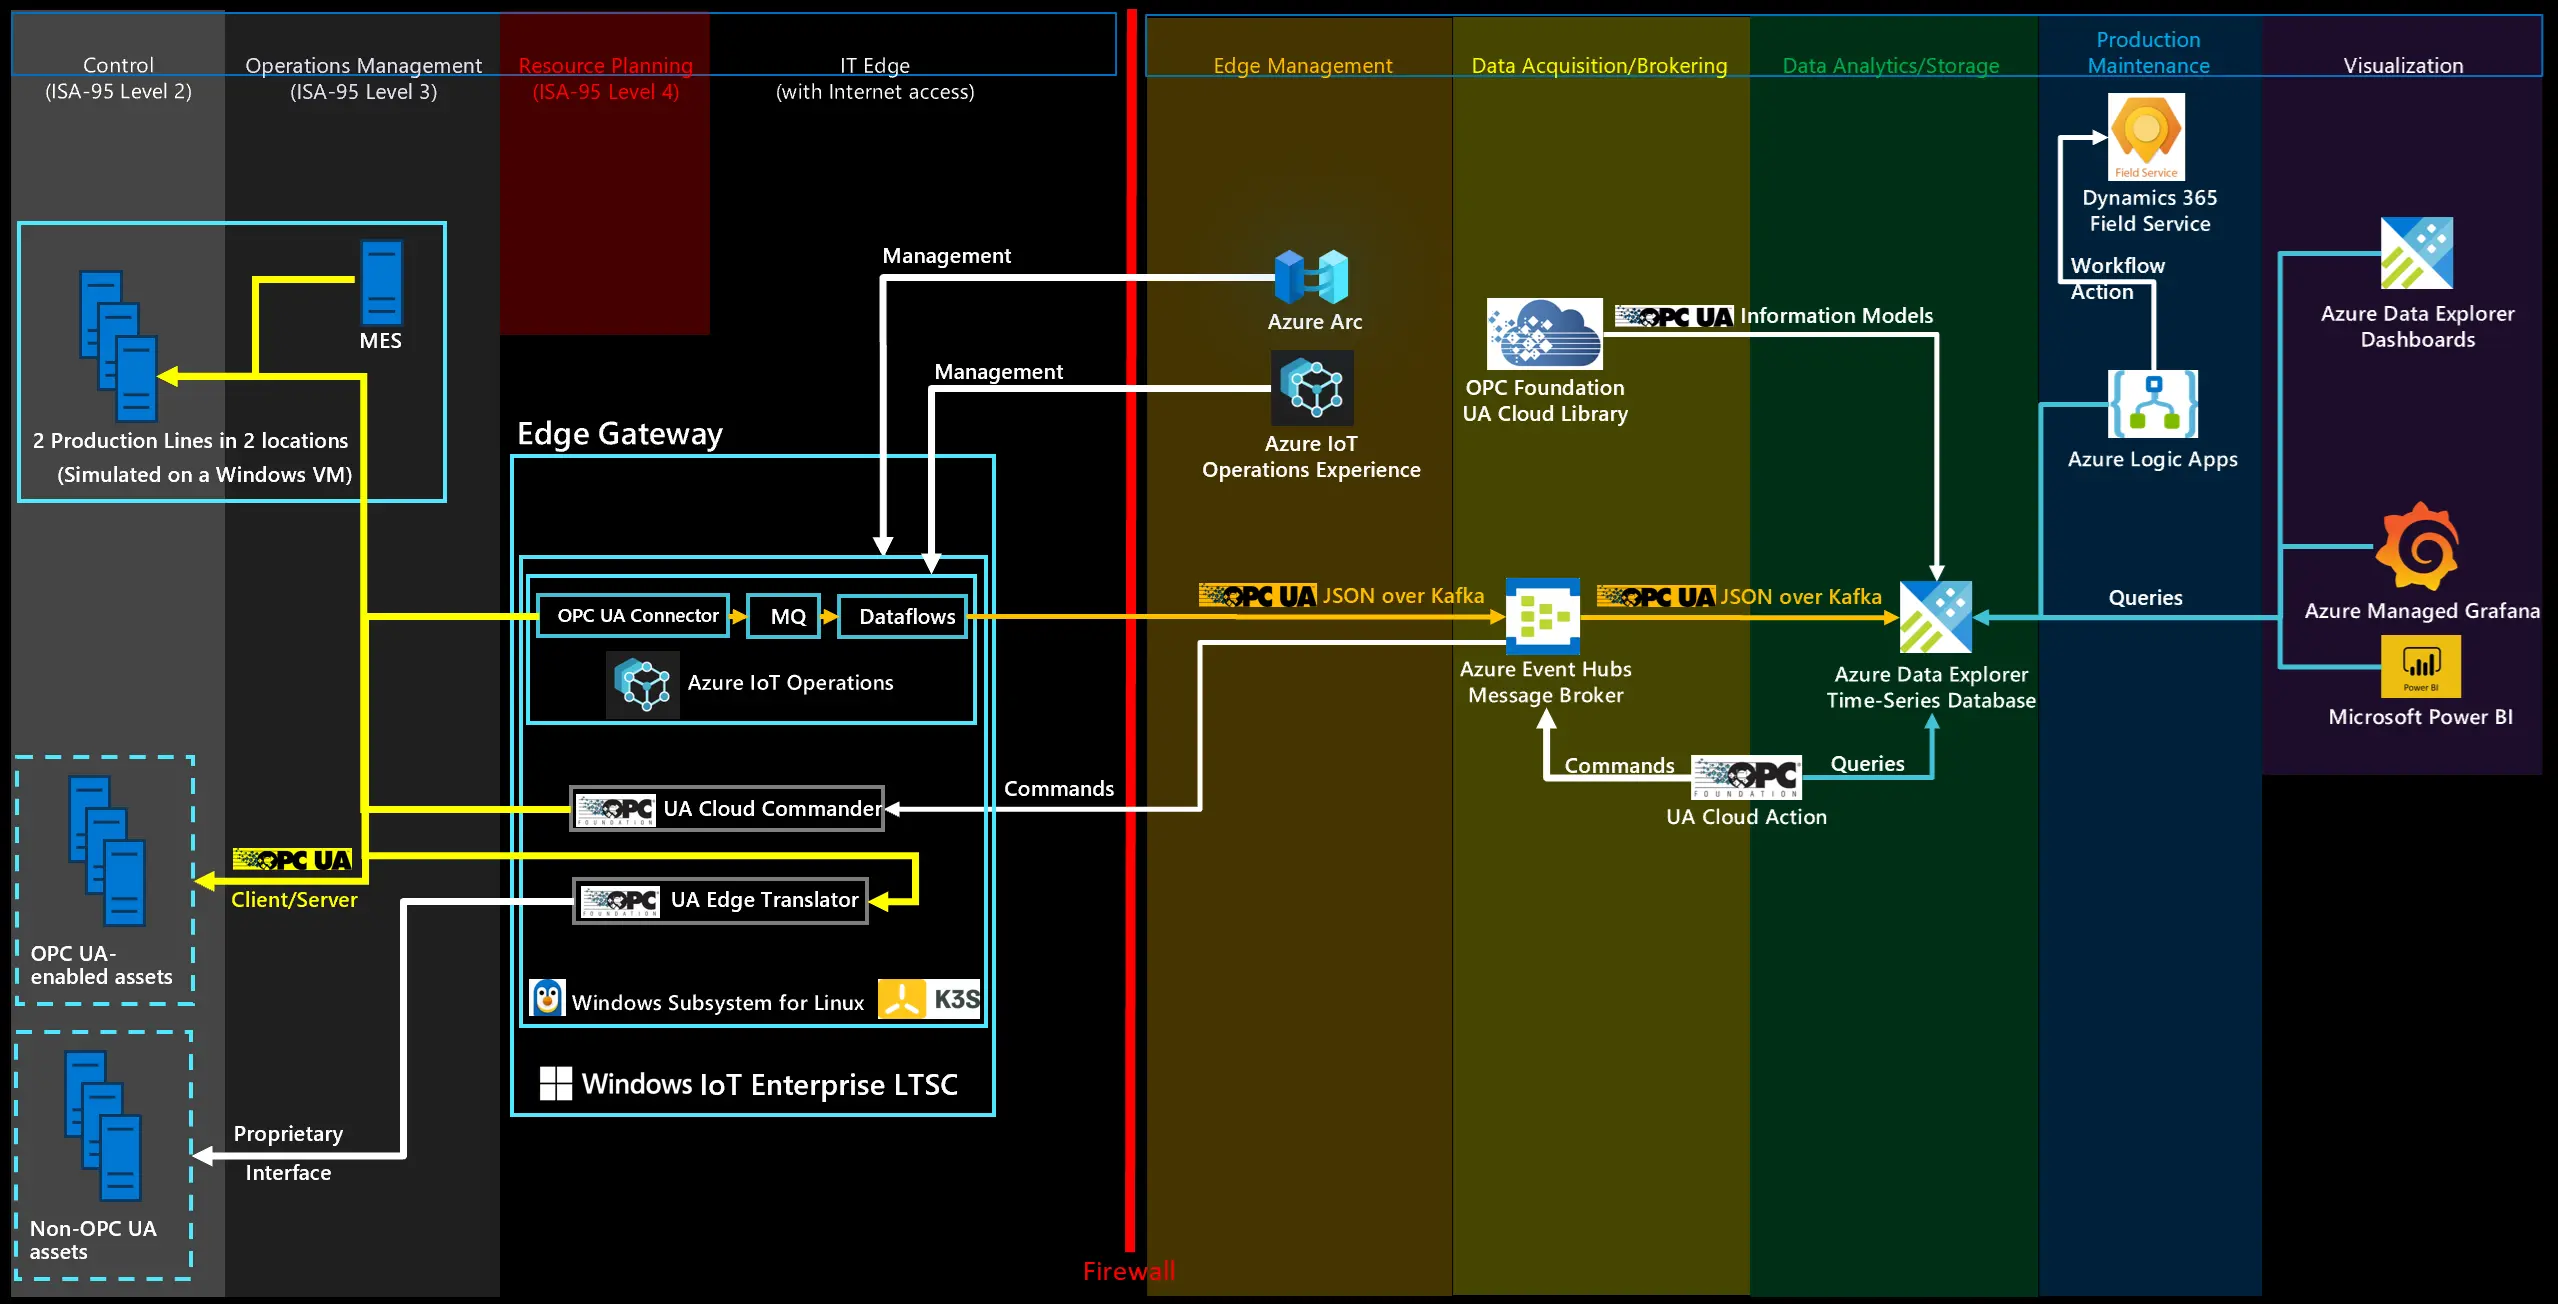The height and width of the screenshot is (1304, 2558).
Task: Click the Azure Logic Apps icon
Action: [2153, 404]
